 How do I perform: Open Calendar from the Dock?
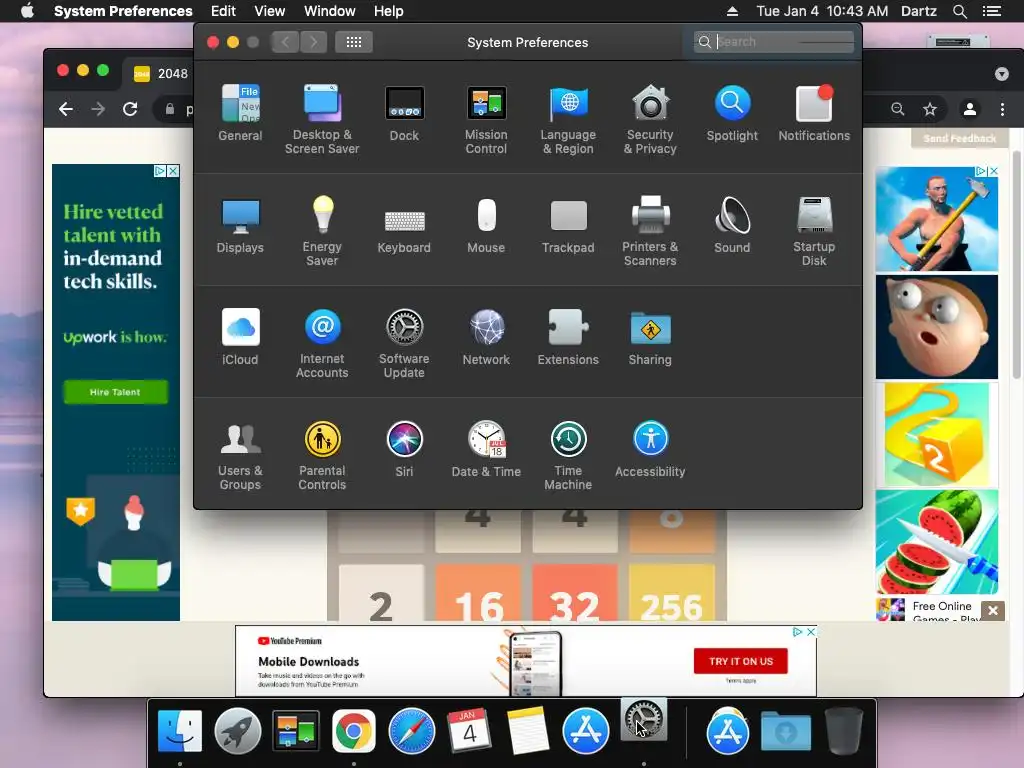click(x=469, y=730)
